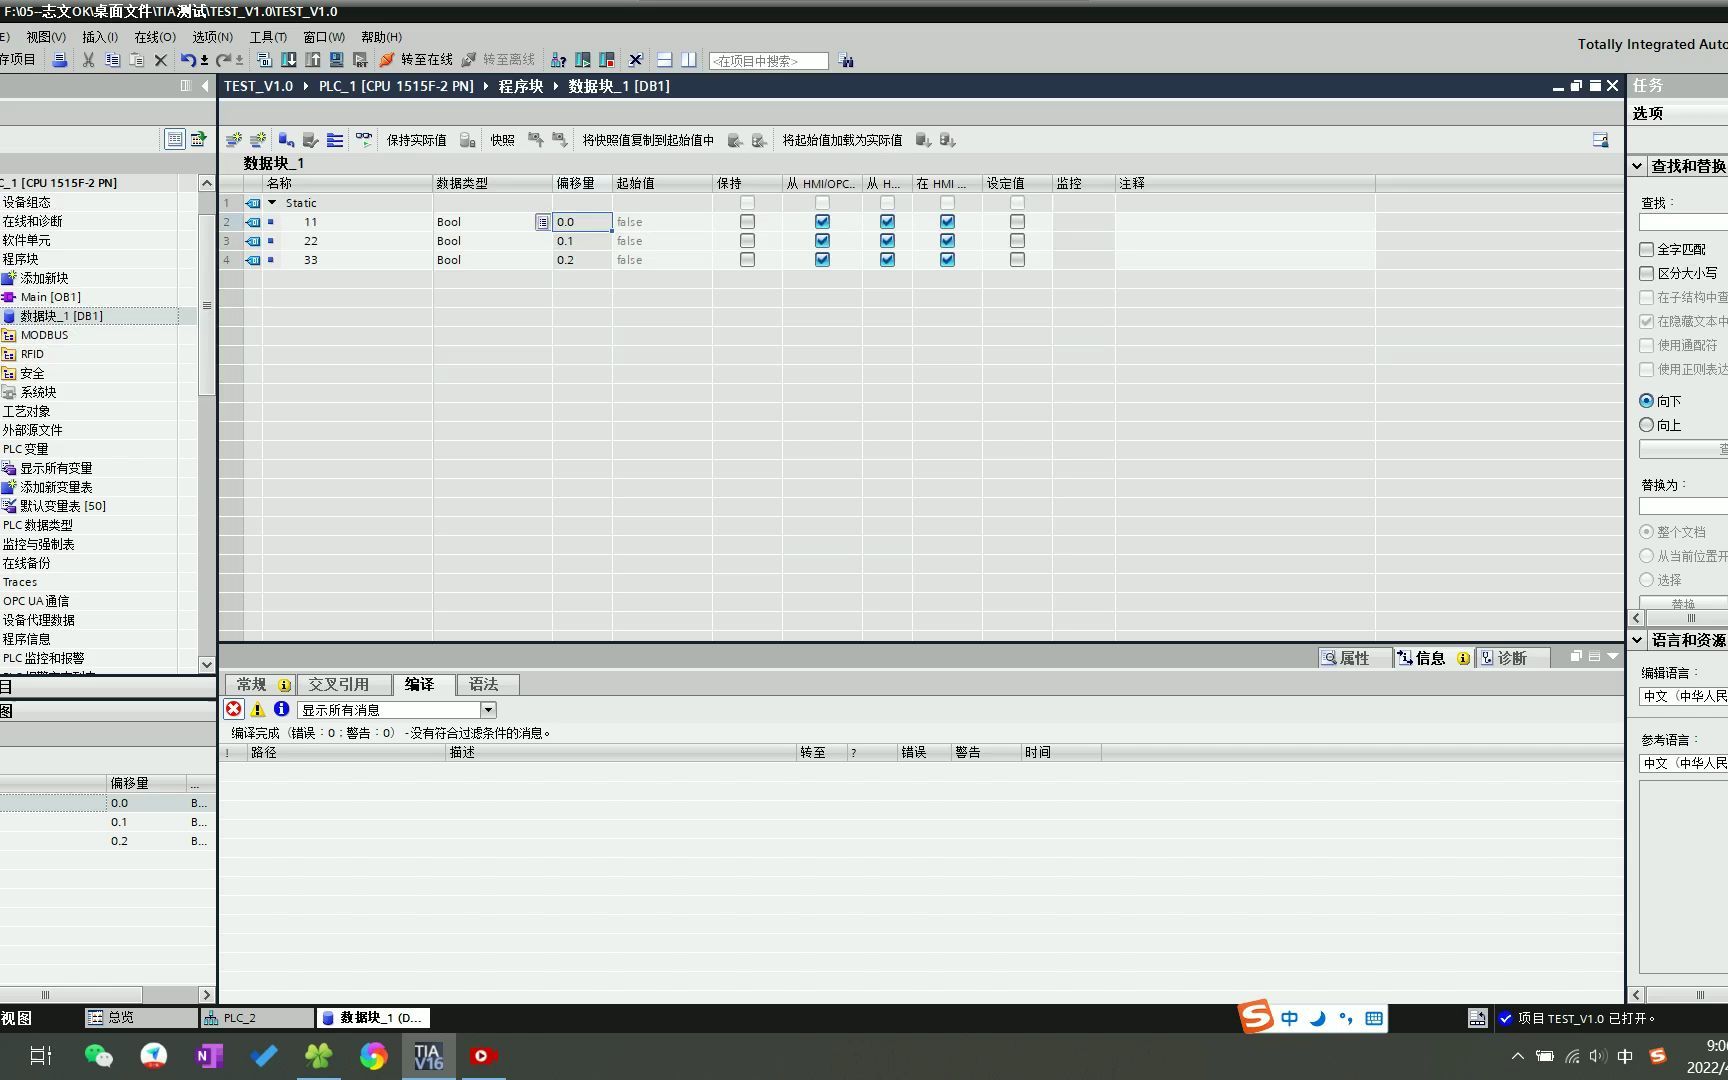Click the editor settings icon at toolbar right edge
The height and width of the screenshot is (1080, 1728).
pyautogui.click(x=1600, y=140)
